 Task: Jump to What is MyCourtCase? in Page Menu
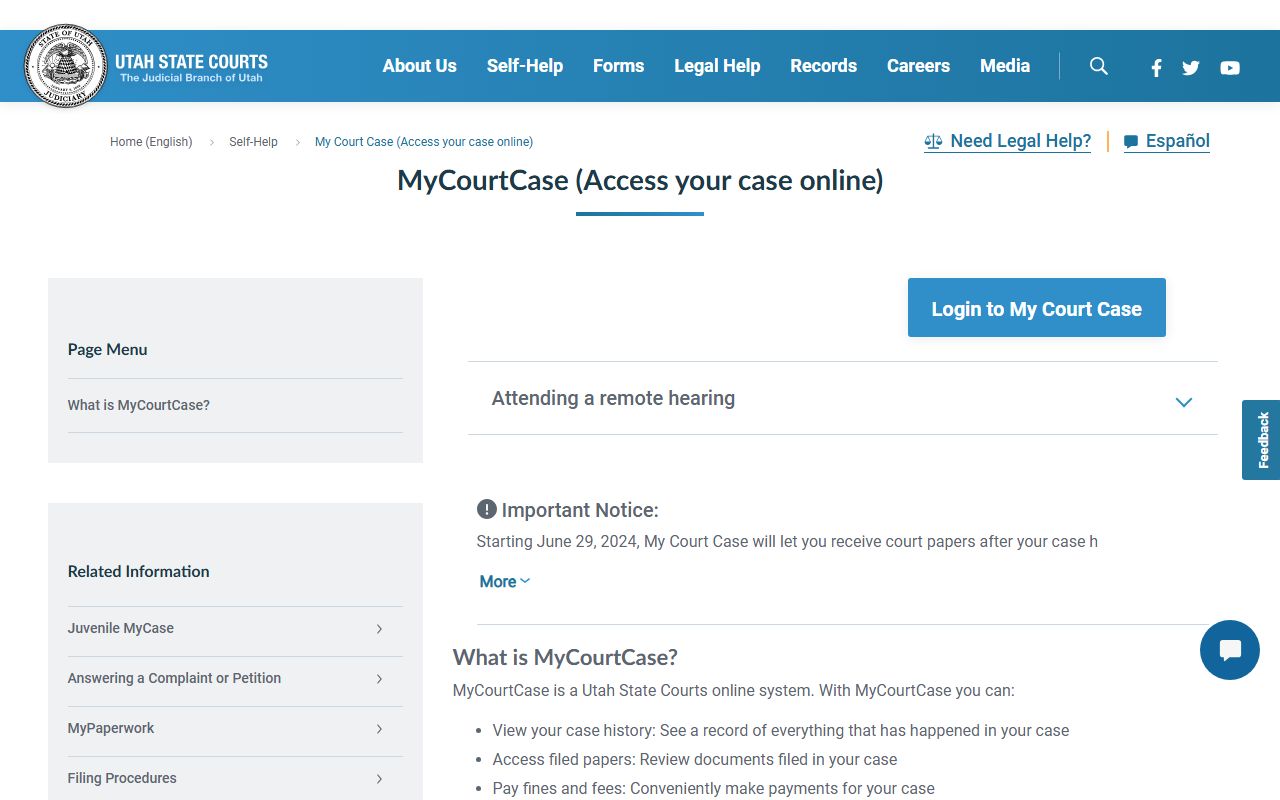[139, 405]
